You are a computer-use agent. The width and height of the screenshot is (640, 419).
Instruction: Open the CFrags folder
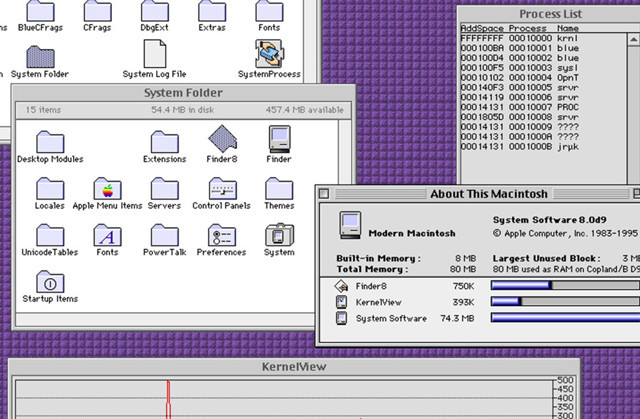[x=98, y=11]
